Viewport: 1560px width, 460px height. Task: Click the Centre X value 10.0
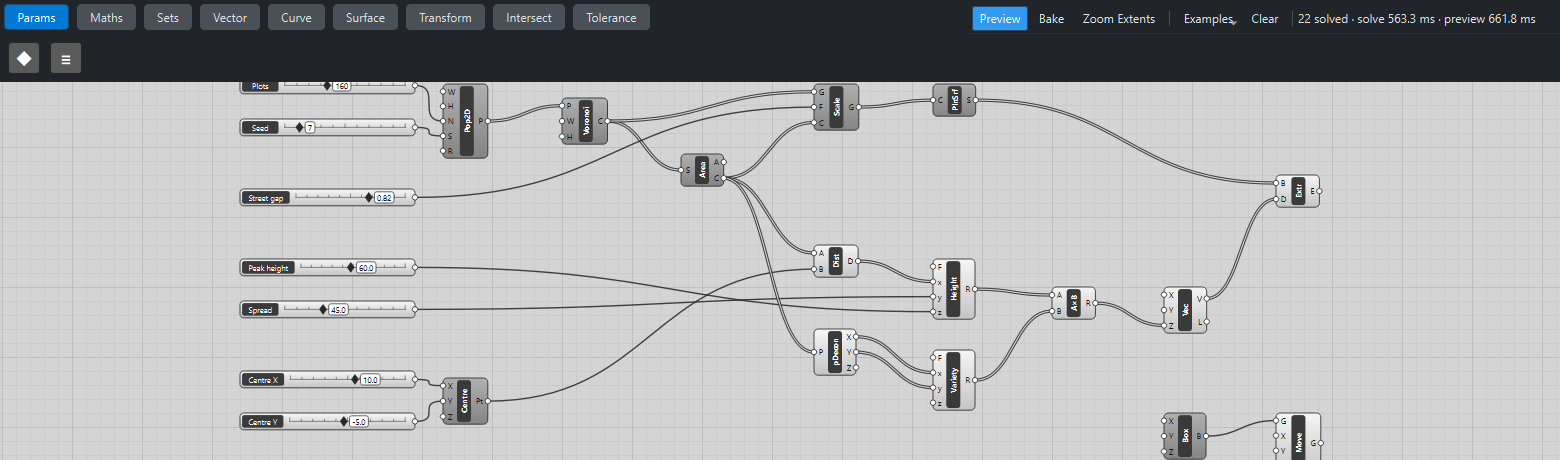[x=370, y=380]
